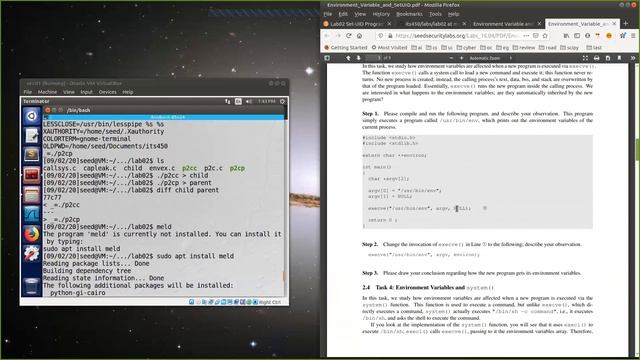Viewport: 640px width, 360px height.
Task: Click VirtualBox Right Ctrl host key indicator
Action: pos(269,302)
